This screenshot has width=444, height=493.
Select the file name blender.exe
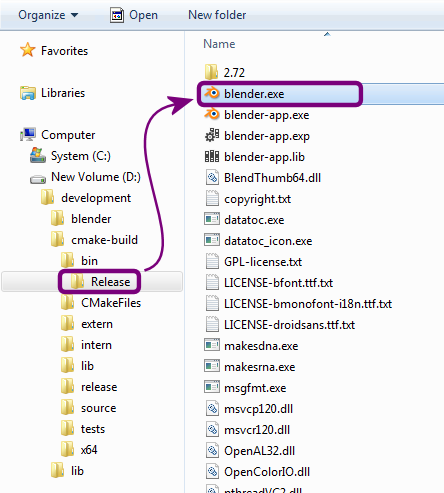tap(254, 94)
